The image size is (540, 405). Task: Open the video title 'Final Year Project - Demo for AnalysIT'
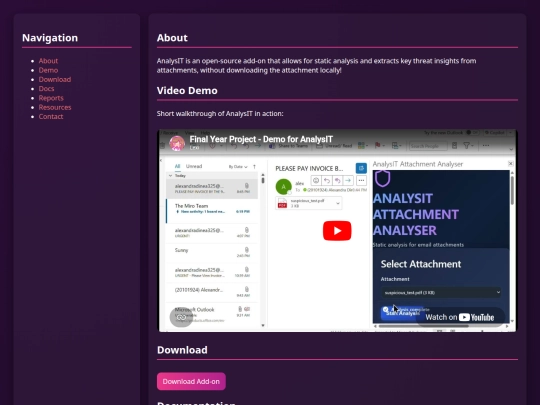click(261, 139)
